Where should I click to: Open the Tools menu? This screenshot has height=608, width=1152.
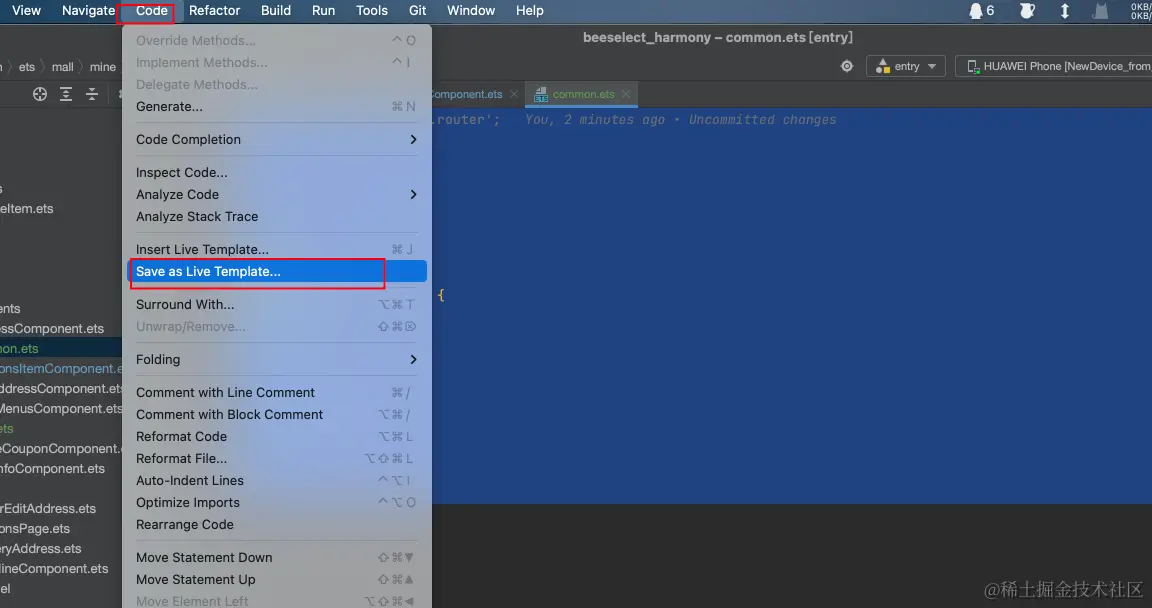point(372,11)
